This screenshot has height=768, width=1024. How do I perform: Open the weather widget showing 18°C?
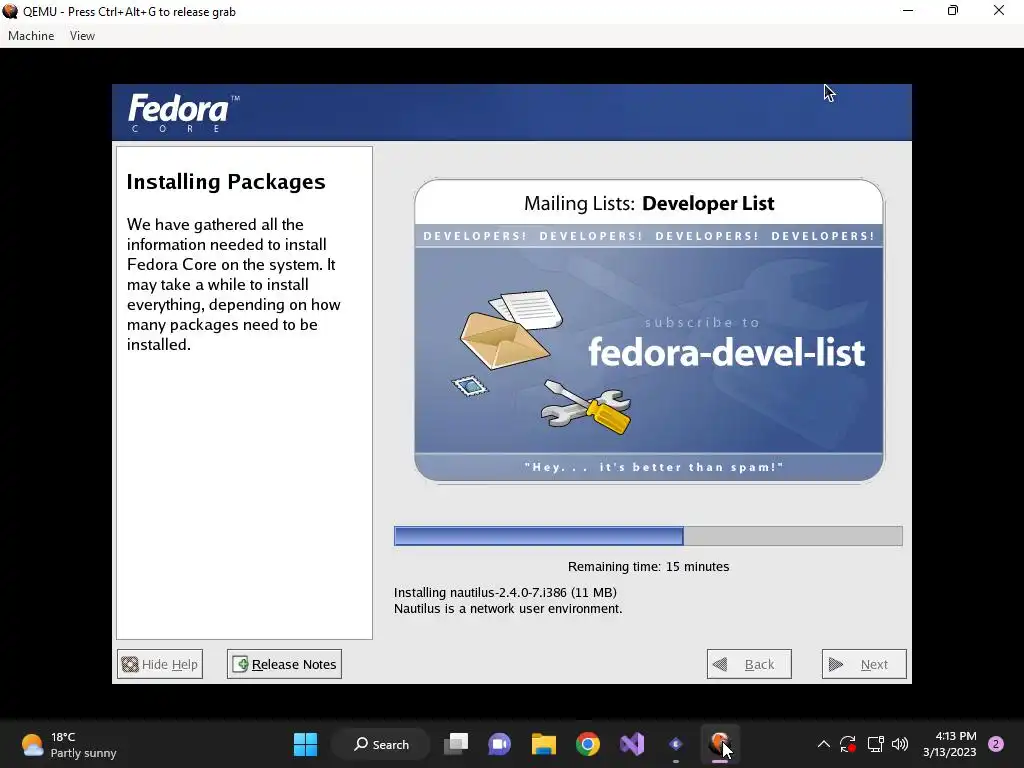(69, 744)
